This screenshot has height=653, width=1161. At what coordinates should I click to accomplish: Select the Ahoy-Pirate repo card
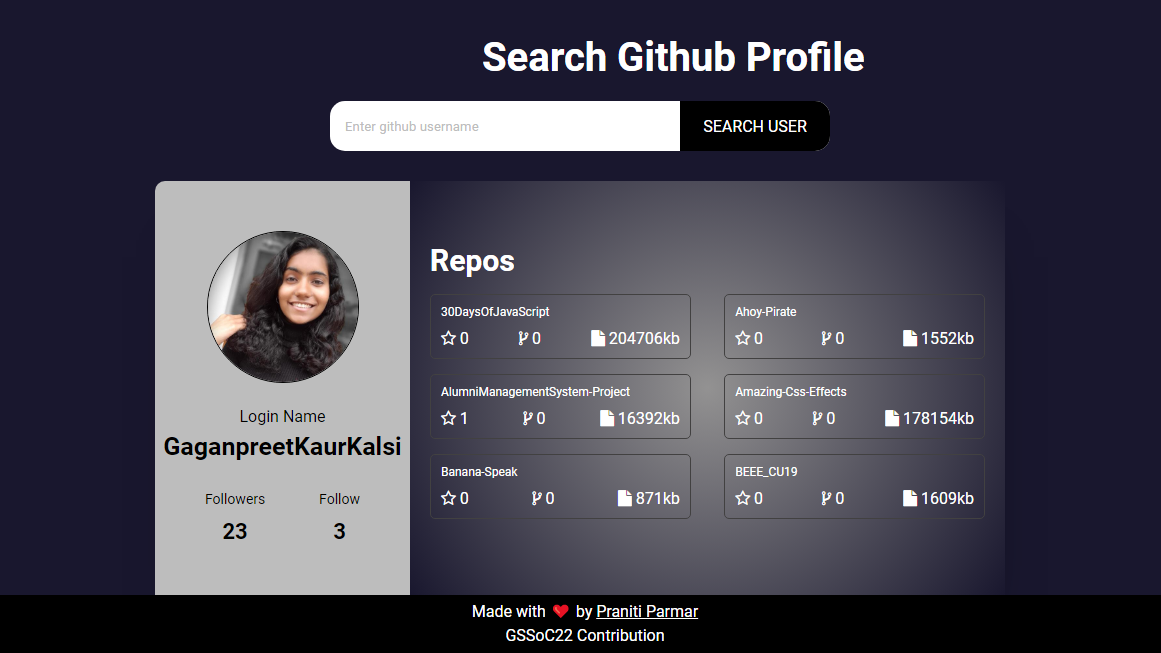click(854, 326)
